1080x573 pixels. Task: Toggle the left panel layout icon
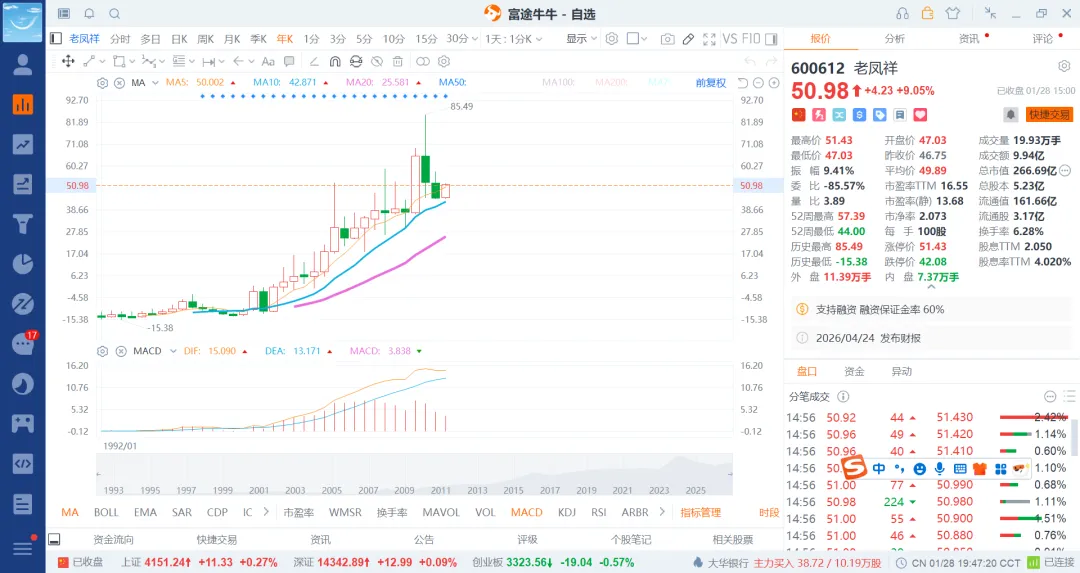(x=56, y=39)
